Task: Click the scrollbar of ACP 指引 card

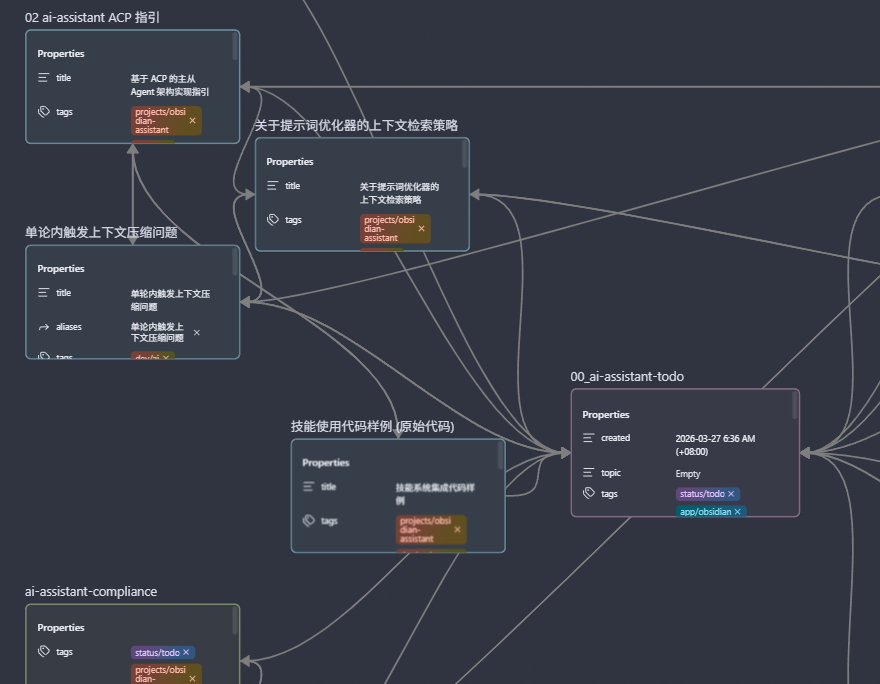Action: point(235,46)
